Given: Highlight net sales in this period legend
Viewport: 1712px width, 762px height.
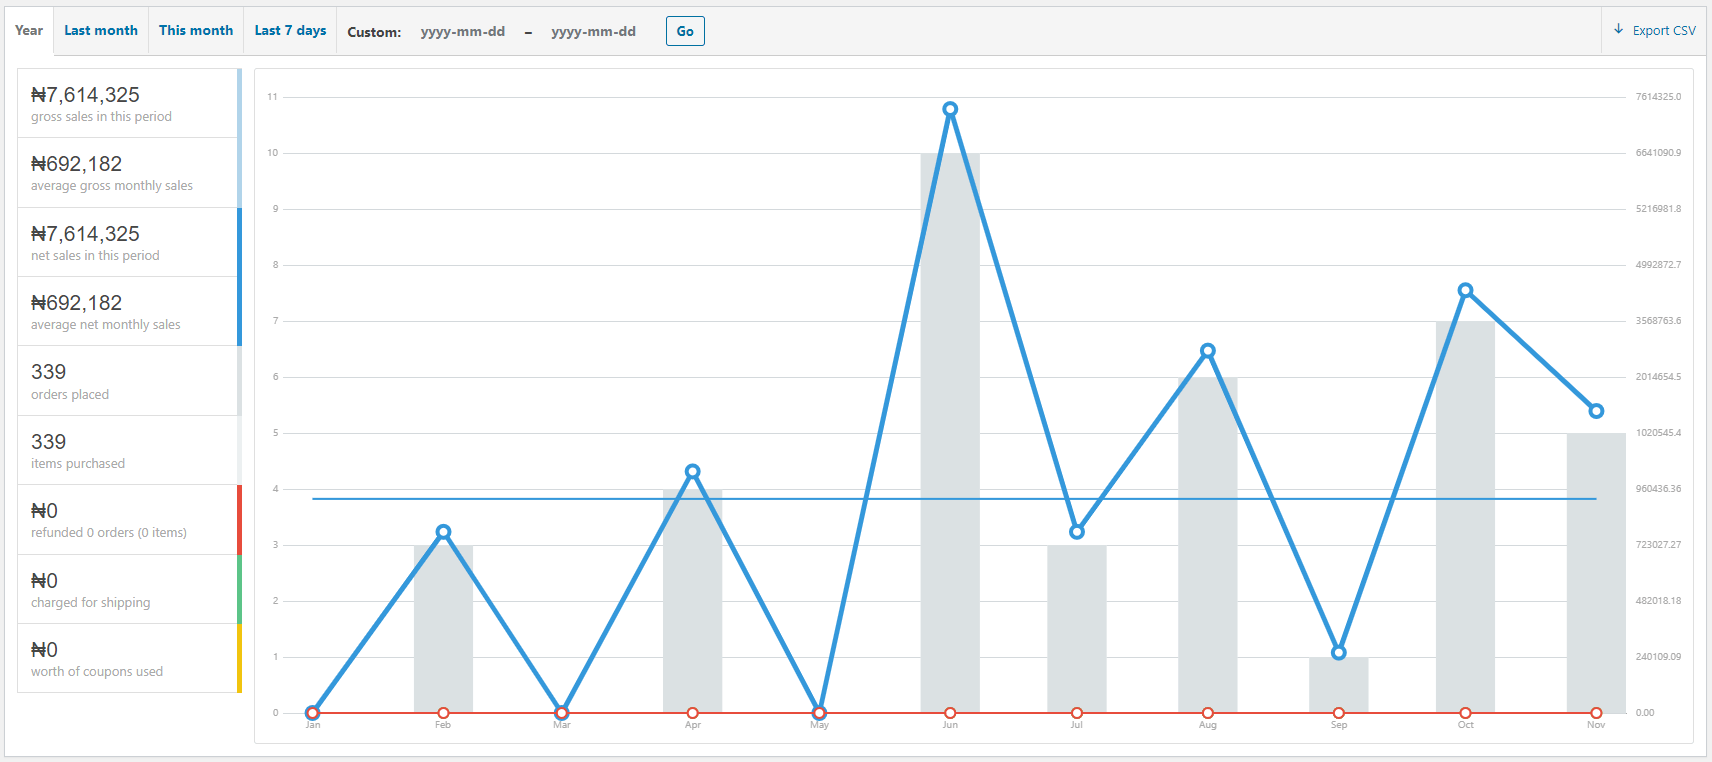Looking at the screenshot, I should (129, 243).
